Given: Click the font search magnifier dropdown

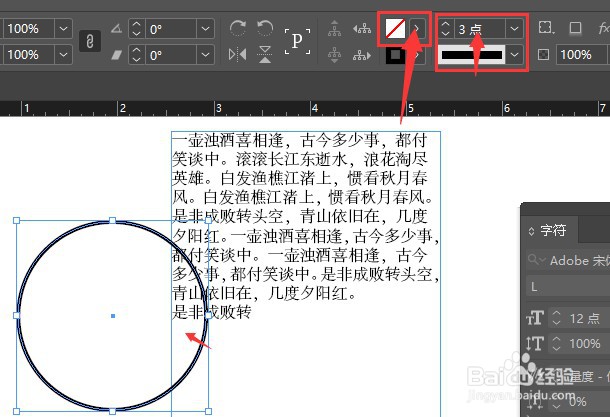Looking at the screenshot, I should pos(537,259).
